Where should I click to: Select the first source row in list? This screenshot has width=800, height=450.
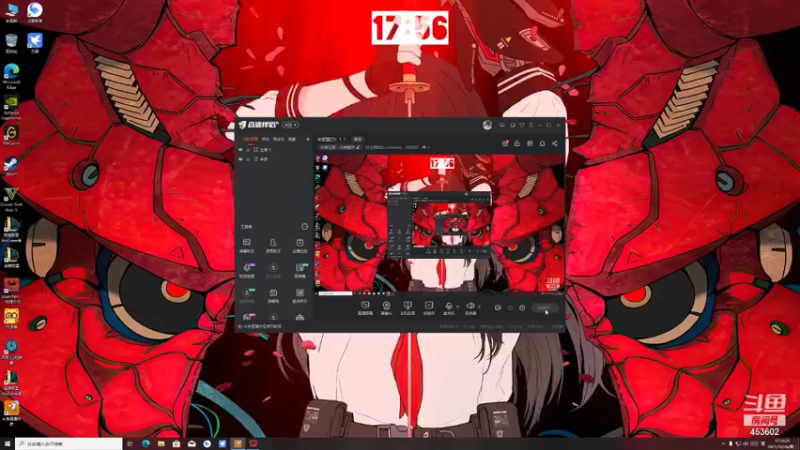coord(274,150)
